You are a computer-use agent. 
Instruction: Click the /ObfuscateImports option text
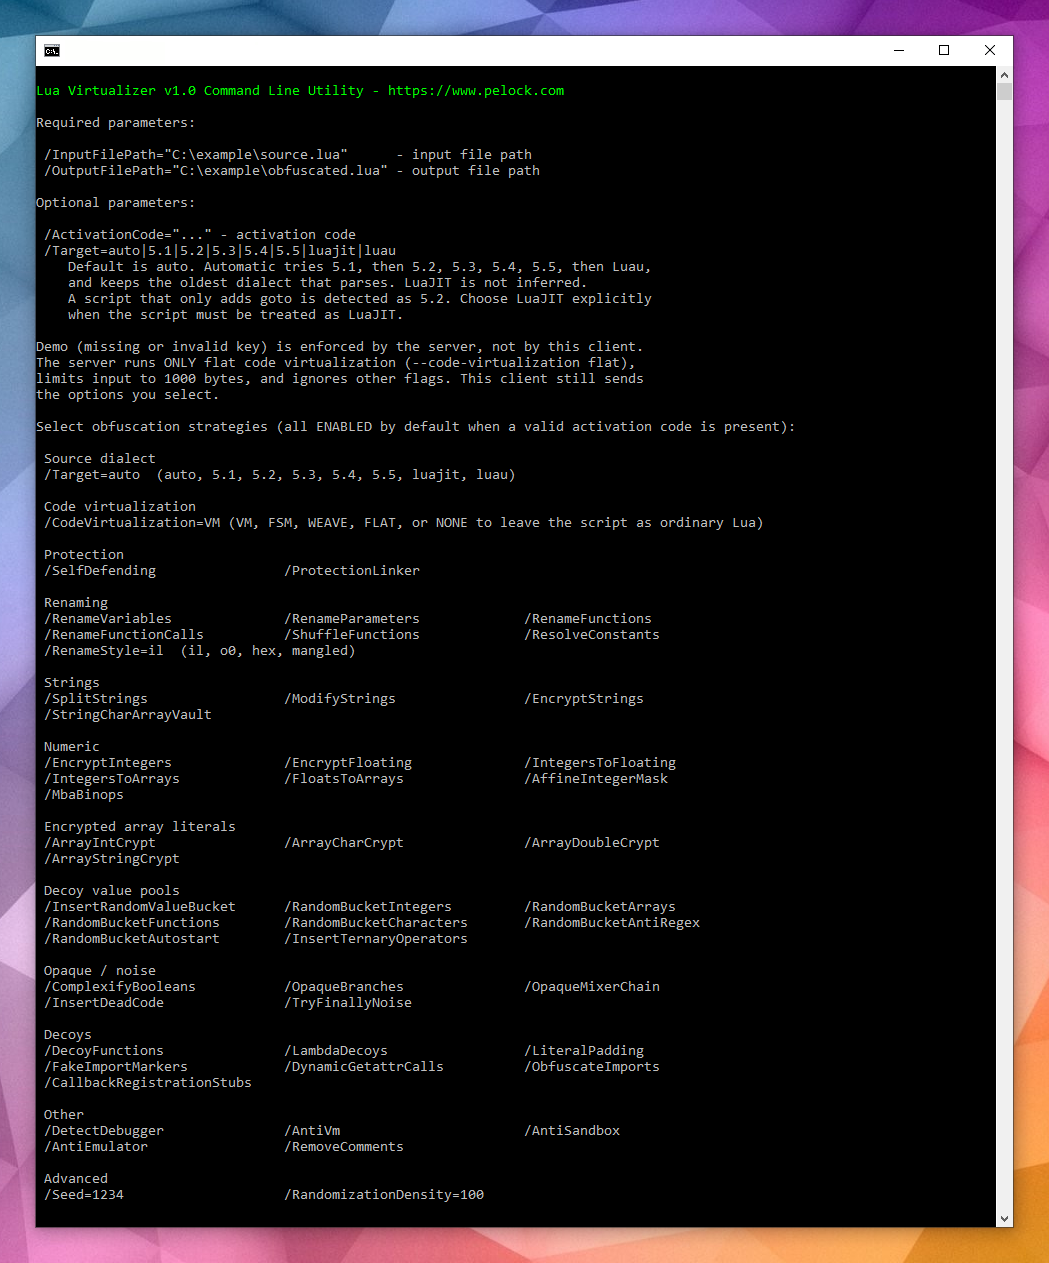592,1067
